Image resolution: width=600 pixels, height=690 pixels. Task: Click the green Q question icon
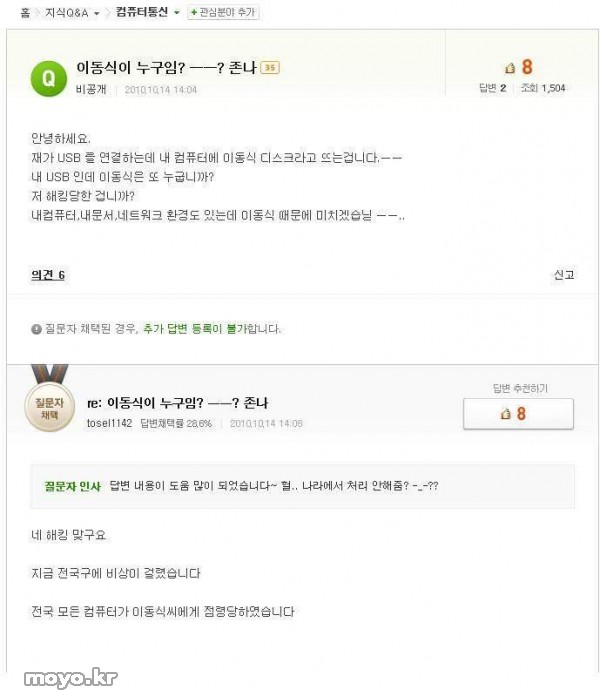coord(48,79)
